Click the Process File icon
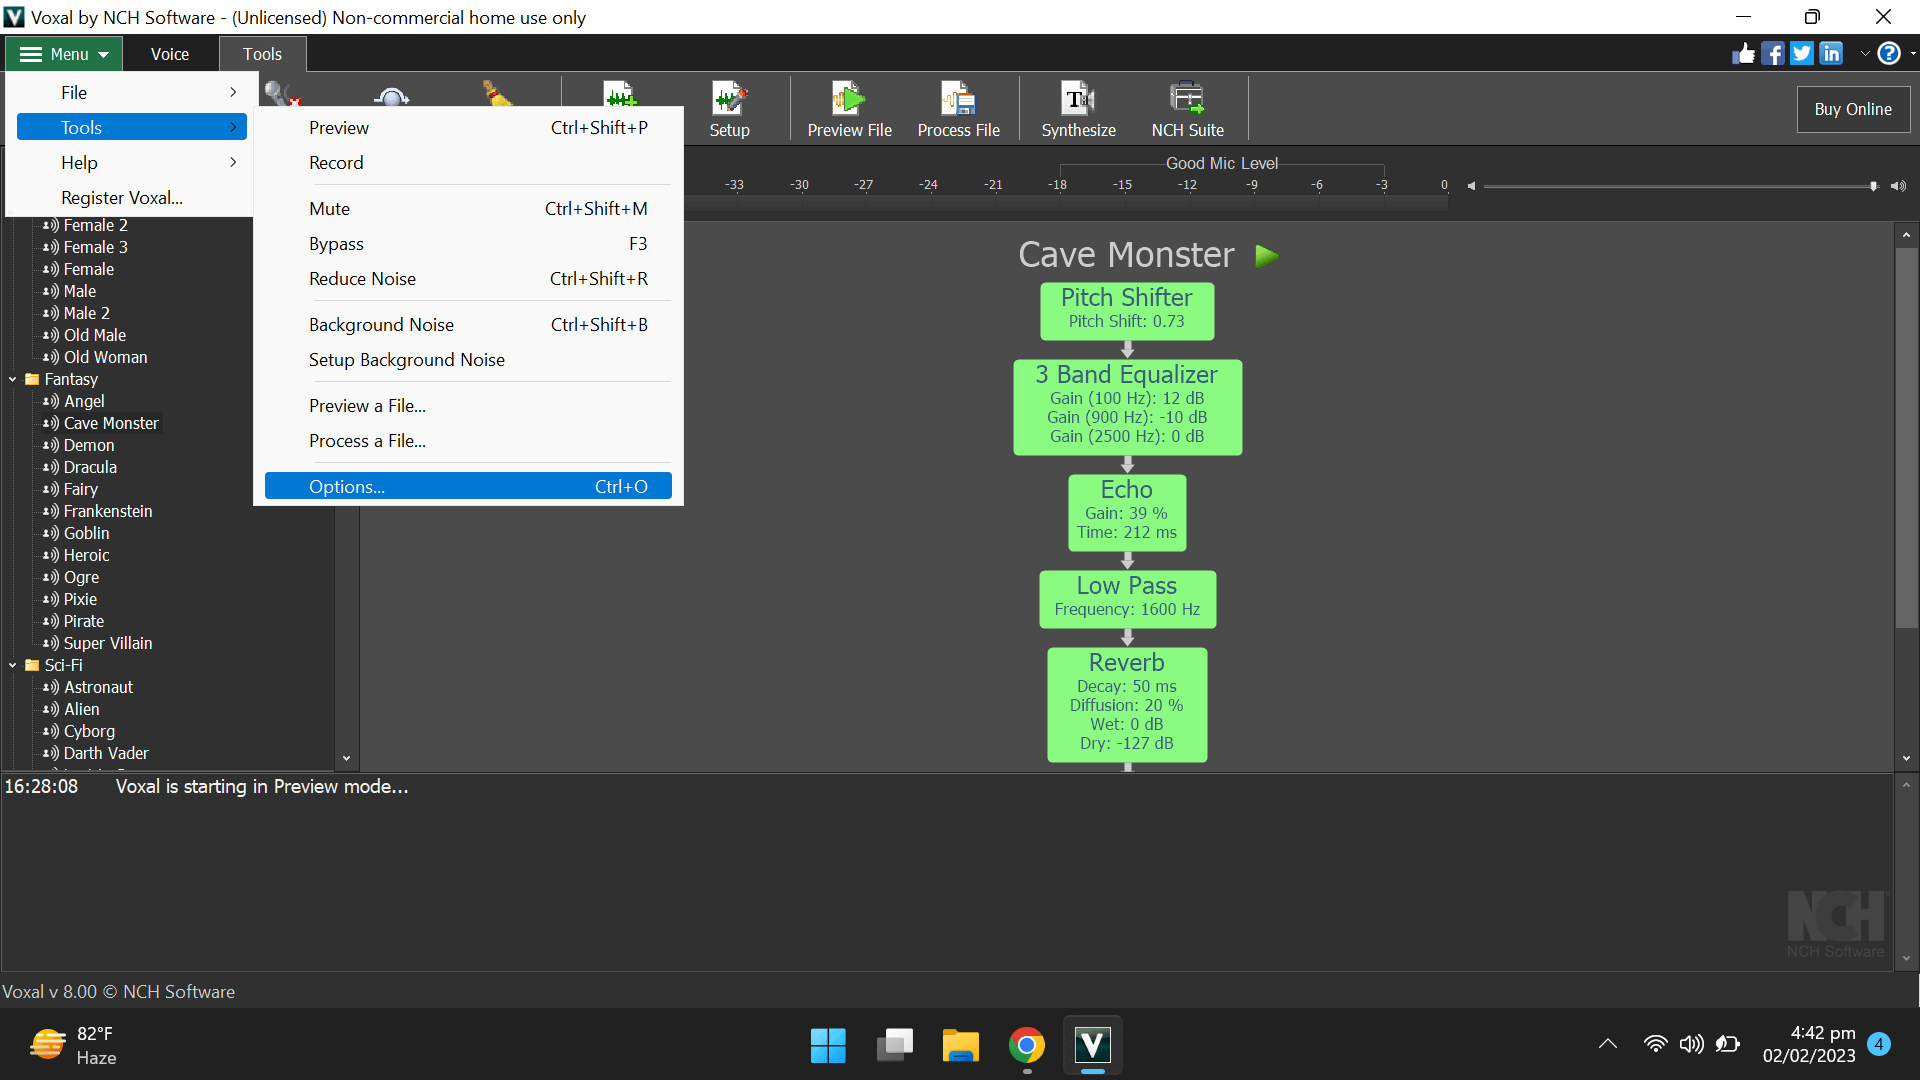This screenshot has width=1920, height=1080. point(959,108)
